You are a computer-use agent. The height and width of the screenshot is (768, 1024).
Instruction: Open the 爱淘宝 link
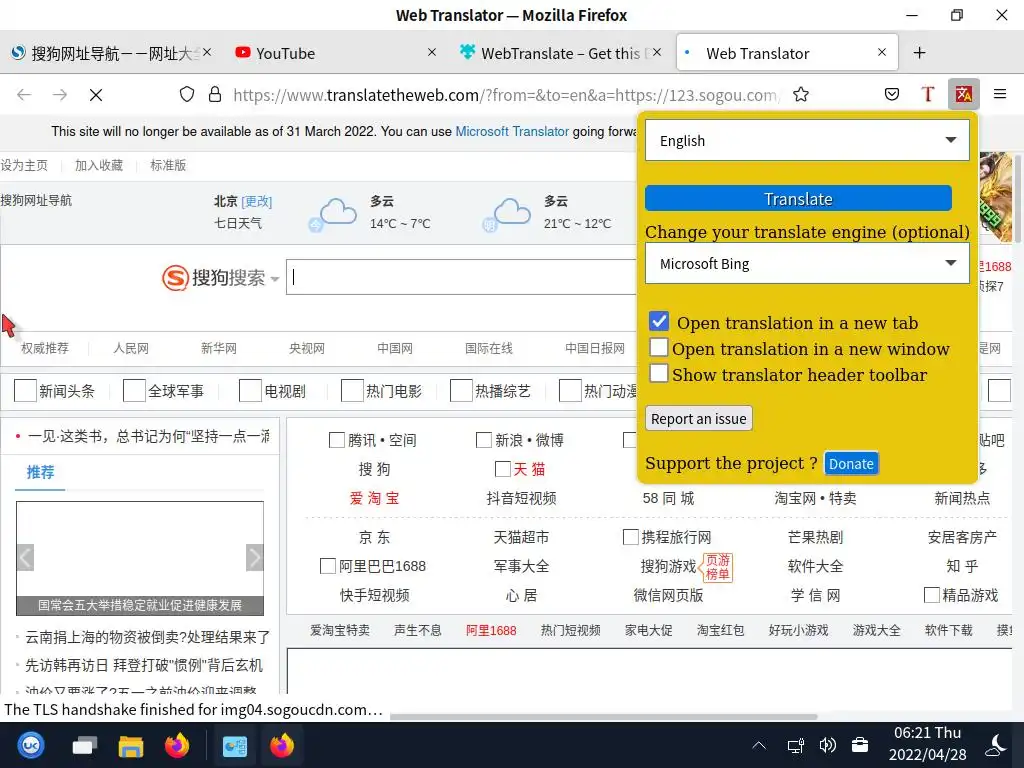[x=374, y=498]
